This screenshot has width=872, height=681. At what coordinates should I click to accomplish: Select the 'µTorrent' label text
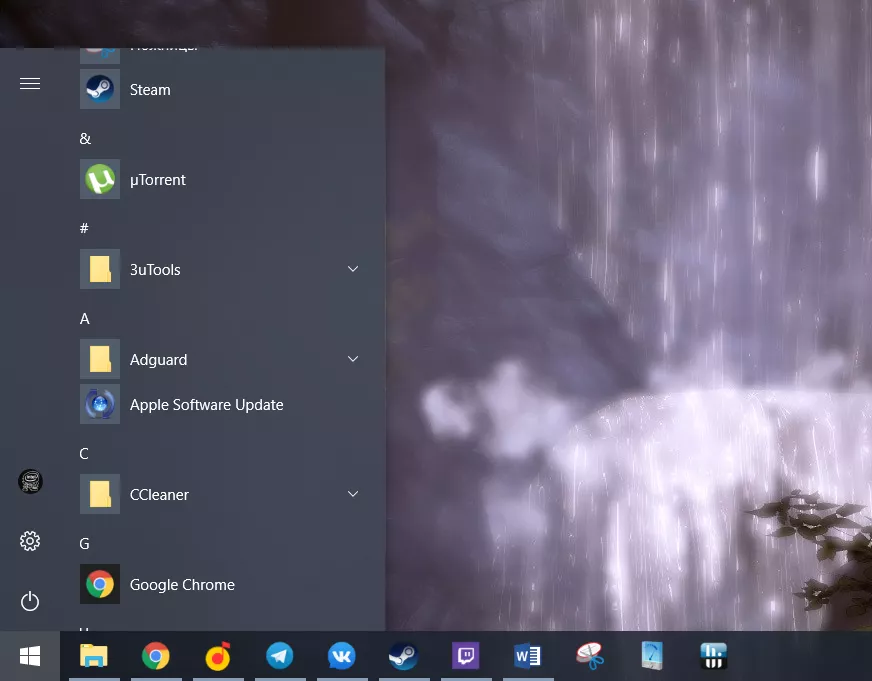158,180
